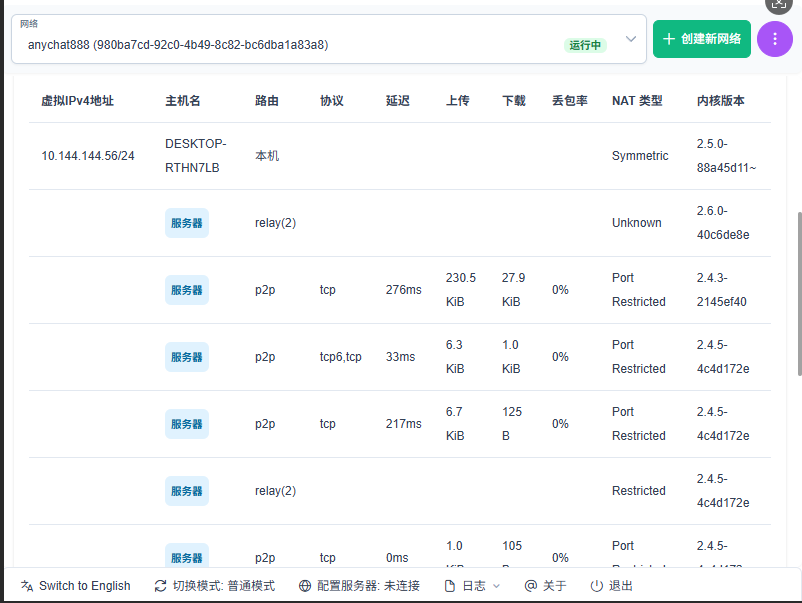Image resolution: width=802 pixels, height=603 pixels.
Task: Click the @ icon beside 关于
Action: click(530, 586)
